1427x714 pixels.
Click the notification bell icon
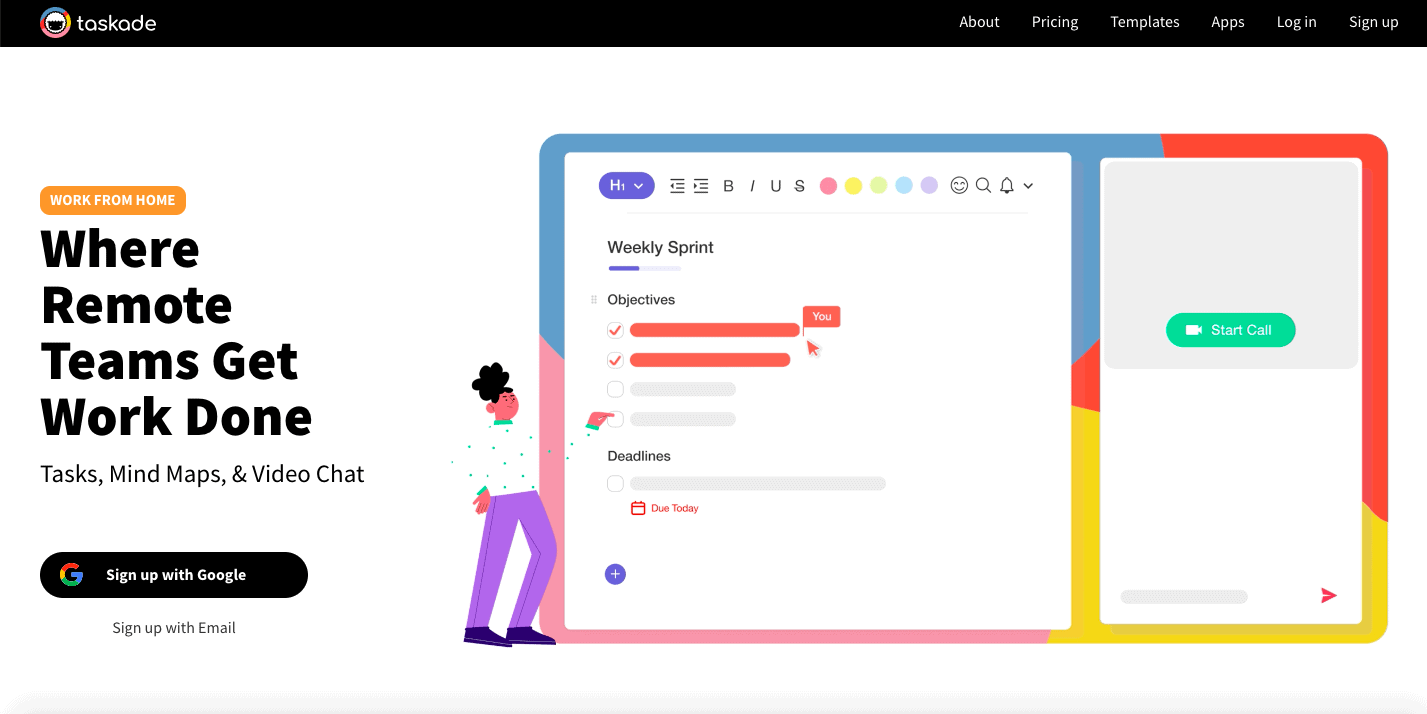click(x=1007, y=185)
